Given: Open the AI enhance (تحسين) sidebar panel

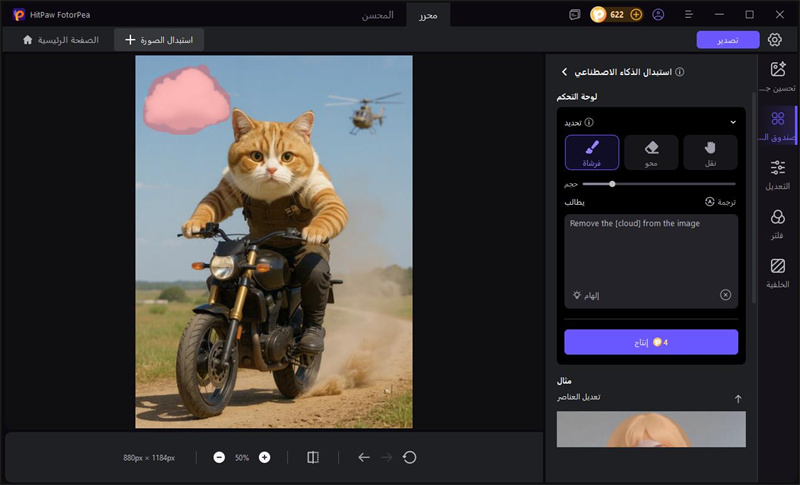Looking at the screenshot, I should point(778,76).
